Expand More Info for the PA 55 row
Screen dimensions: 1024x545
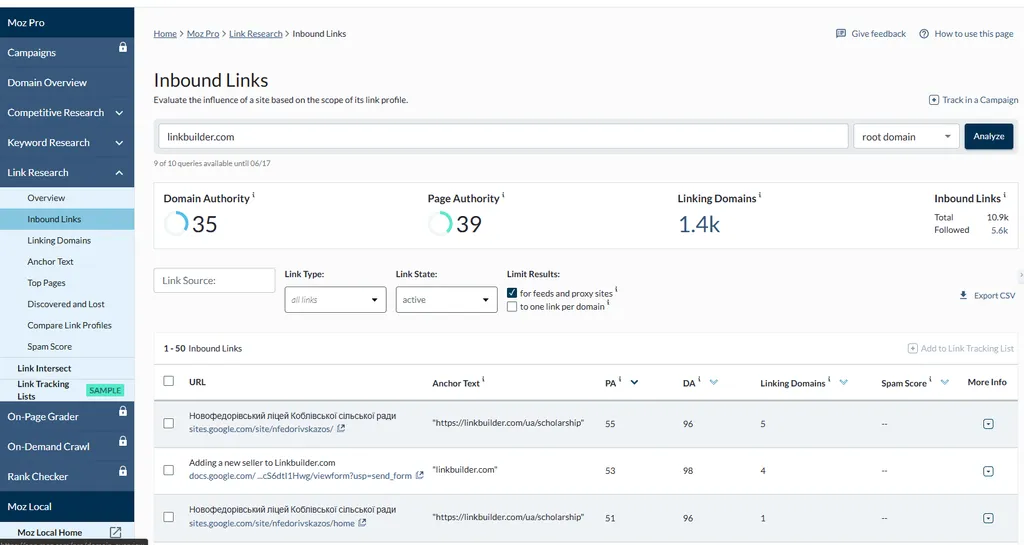coord(988,424)
